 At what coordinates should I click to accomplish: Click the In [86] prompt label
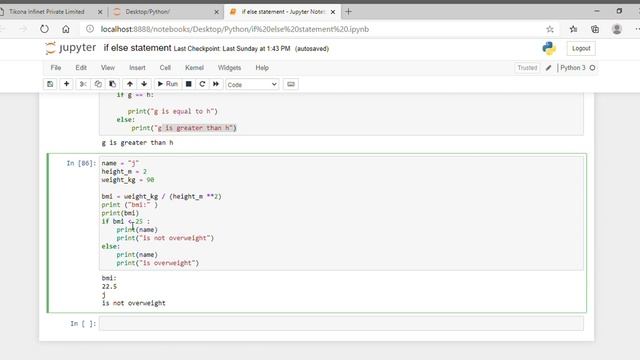81,163
